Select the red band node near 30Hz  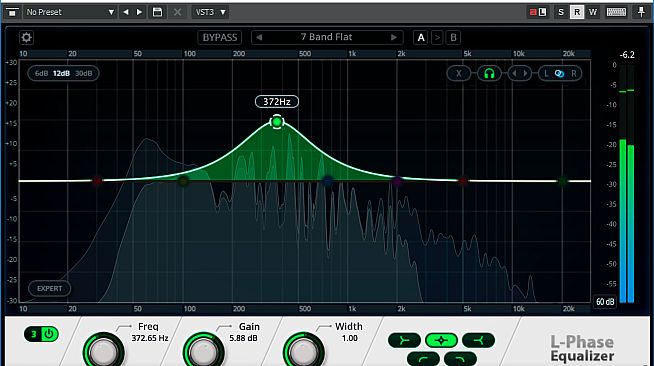coord(97,181)
